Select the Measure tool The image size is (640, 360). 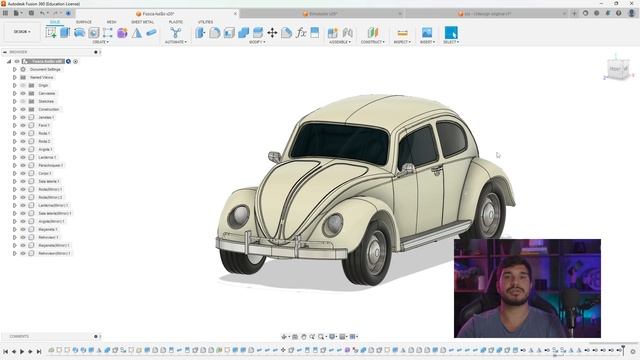pyautogui.click(x=402, y=33)
